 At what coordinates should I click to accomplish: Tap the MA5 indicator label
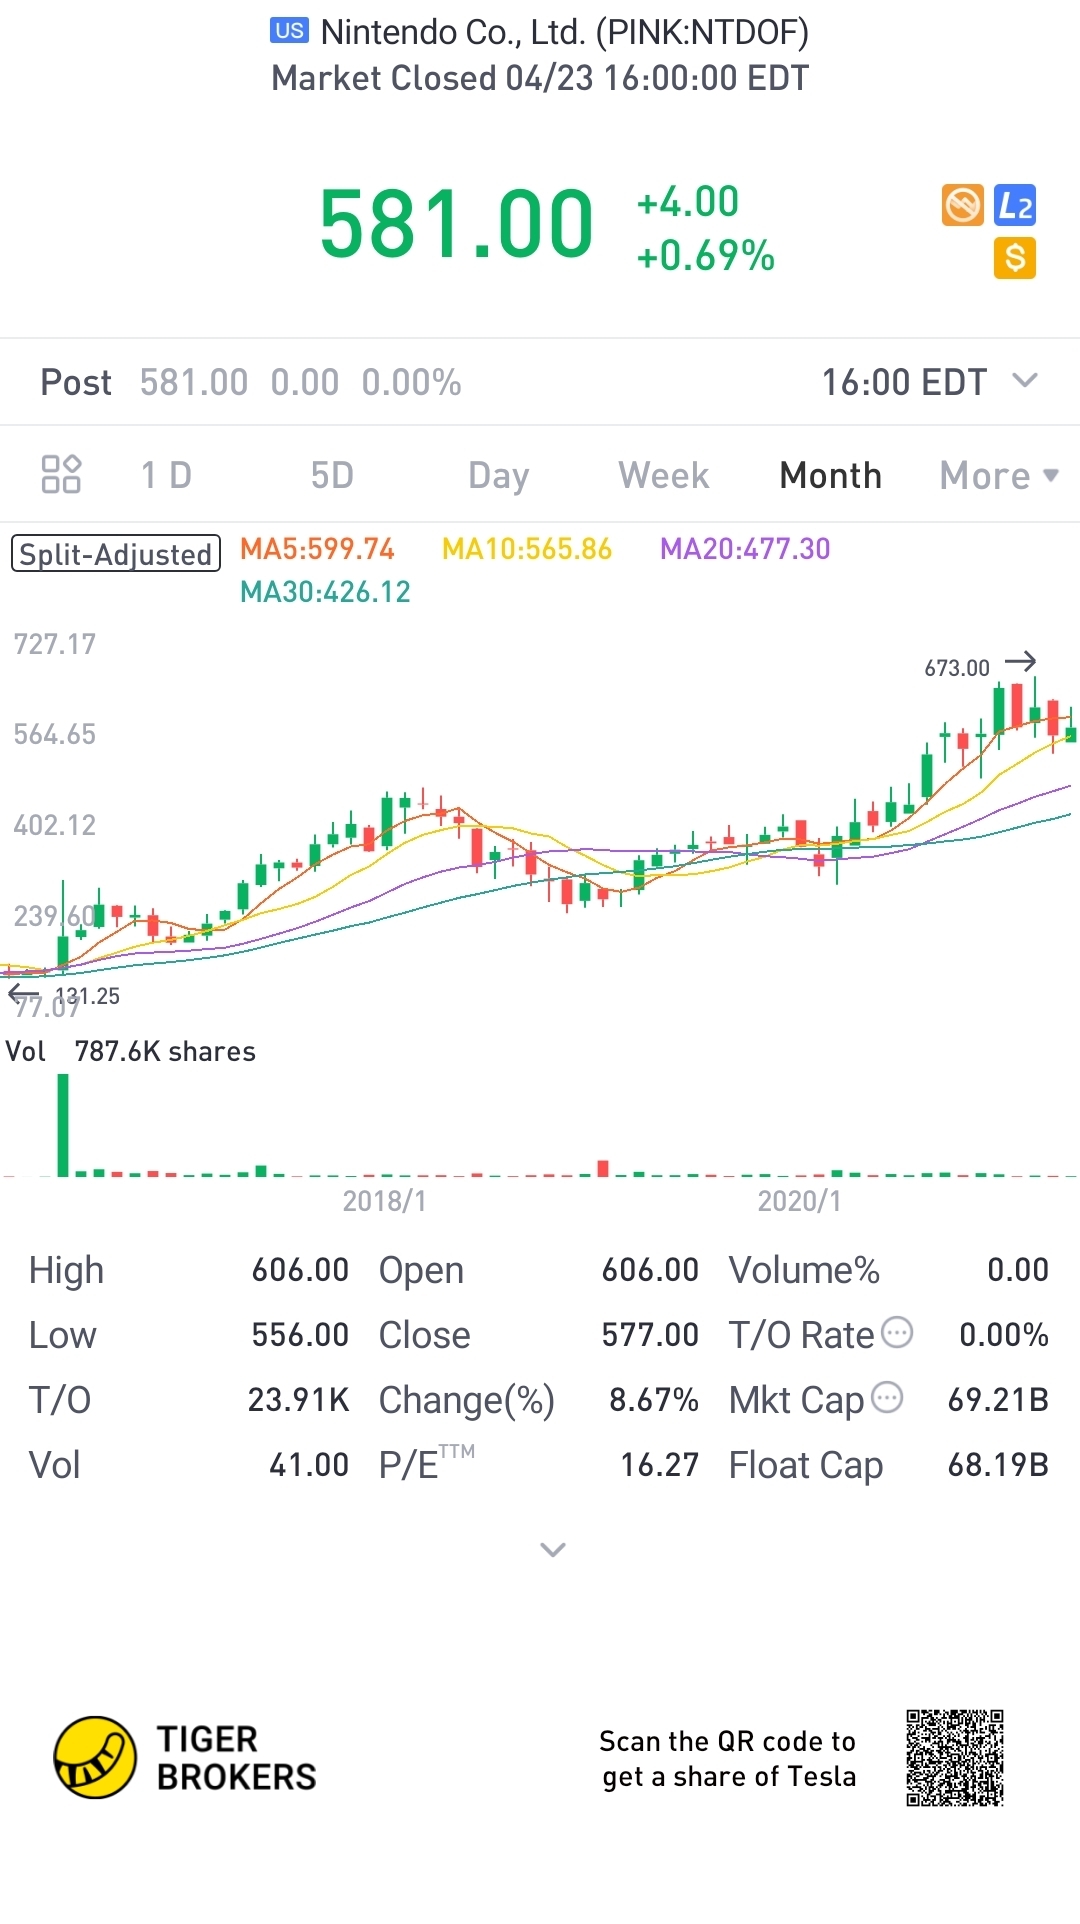click(x=317, y=549)
